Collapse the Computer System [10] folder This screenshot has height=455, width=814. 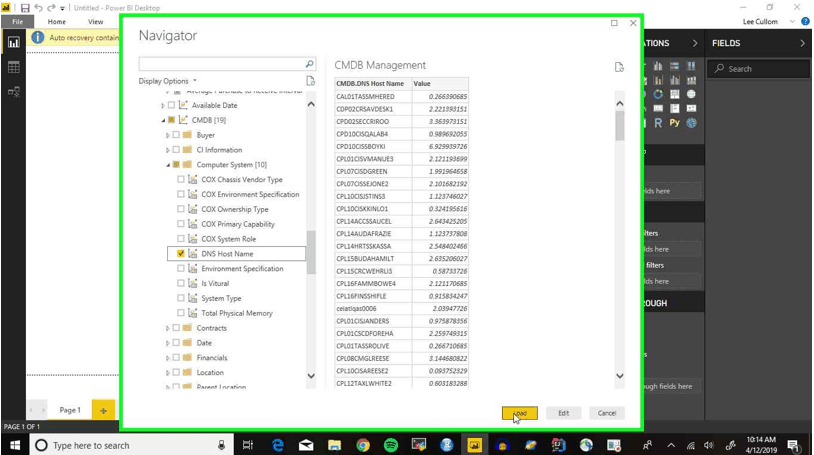tap(168, 165)
